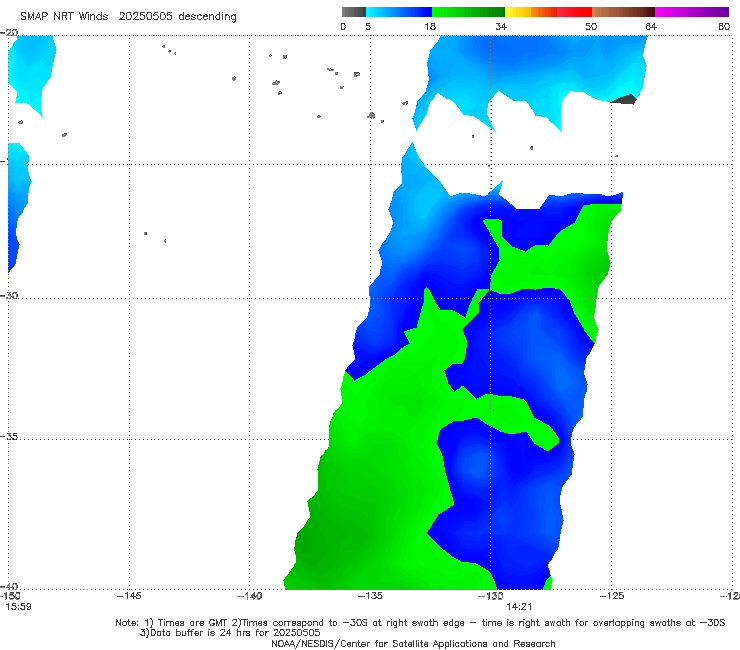Click the color scale label '50'
Image resolution: width=740 pixels, height=650 pixels.
pos(591,26)
